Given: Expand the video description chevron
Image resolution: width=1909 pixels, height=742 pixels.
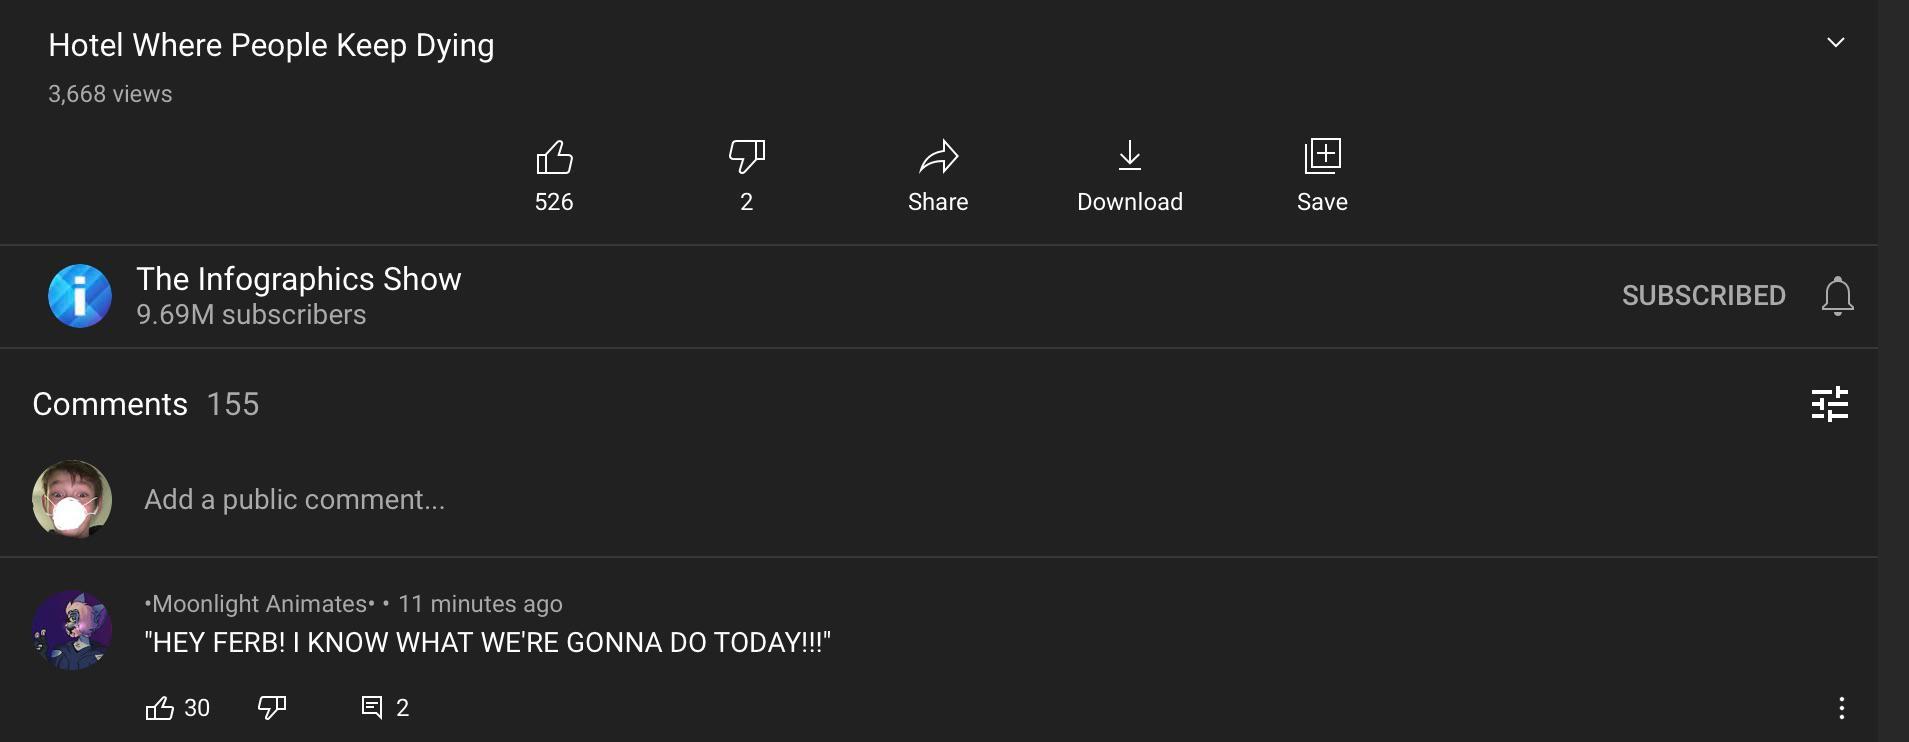Looking at the screenshot, I should [1835, 43].
